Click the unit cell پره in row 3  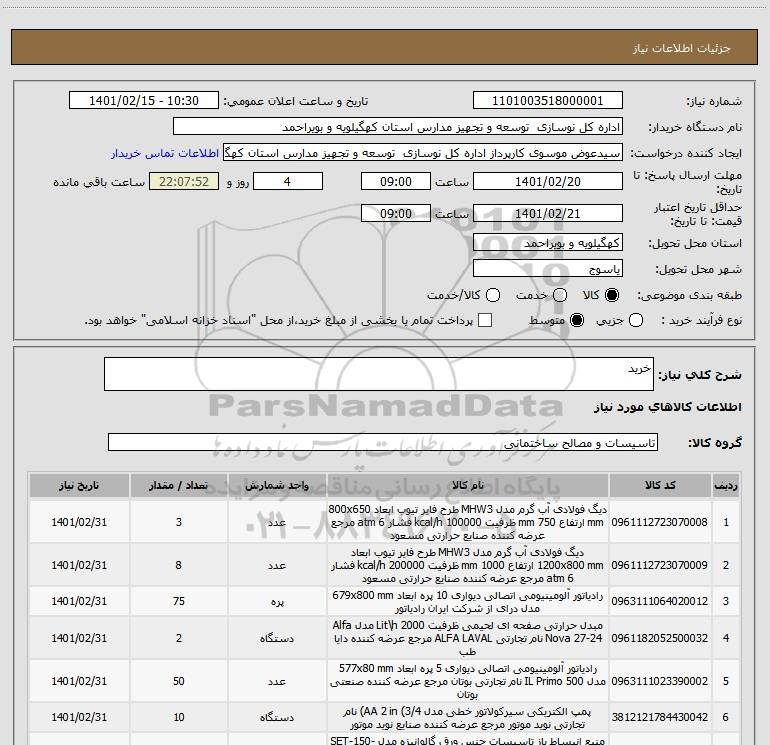(277, 602)
